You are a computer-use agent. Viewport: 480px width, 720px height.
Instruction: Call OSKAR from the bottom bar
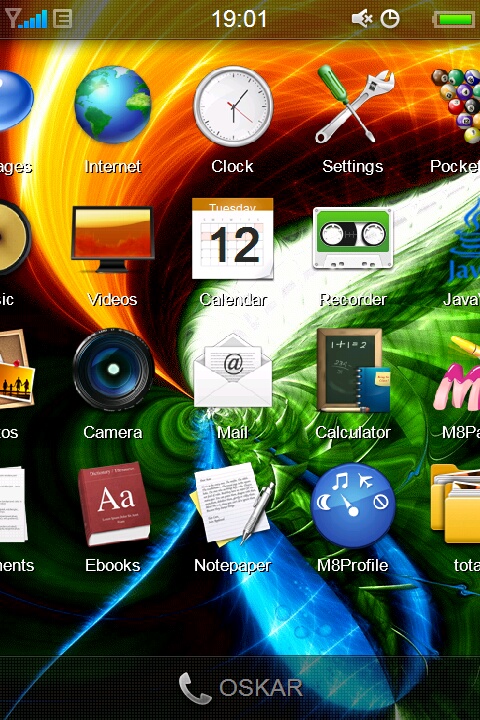pos(240,687)
